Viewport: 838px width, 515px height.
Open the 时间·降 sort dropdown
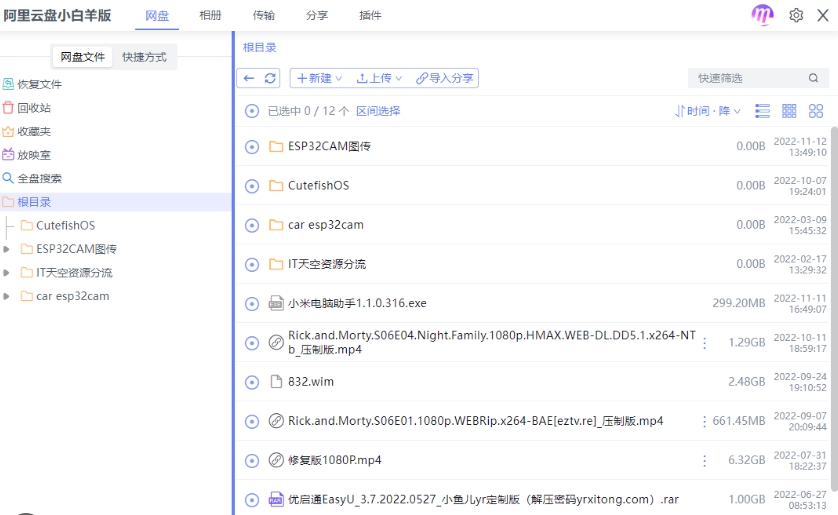coord(708,111)
